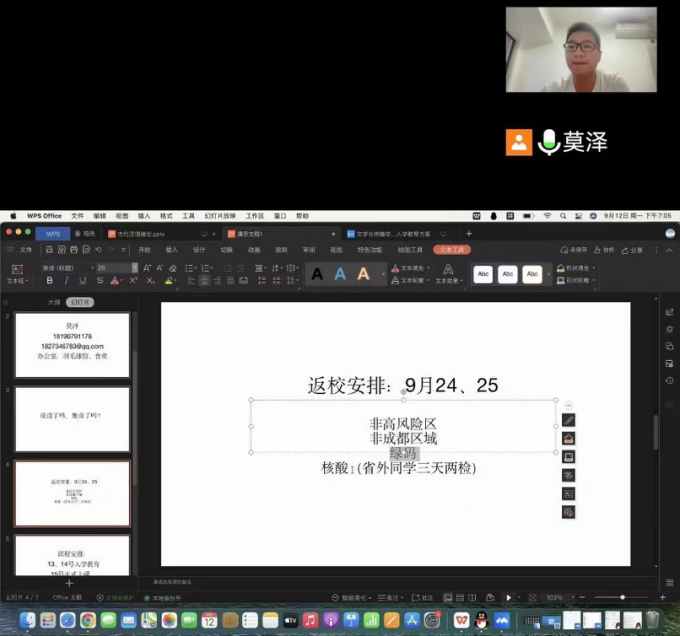Open the Tencent QQ penguin icon in dock
Viewport: 680px width, 636px height.
click(481, 621)
